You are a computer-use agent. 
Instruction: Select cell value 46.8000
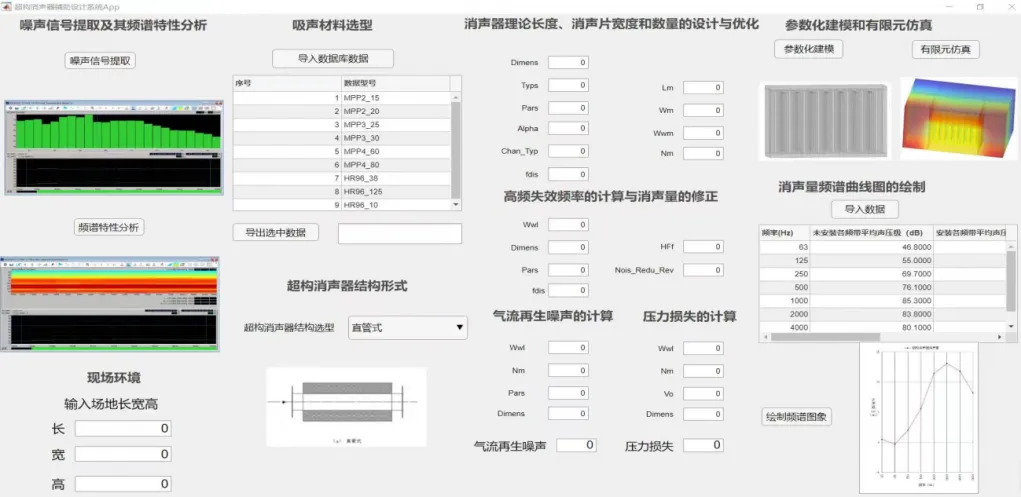(871, 248)
